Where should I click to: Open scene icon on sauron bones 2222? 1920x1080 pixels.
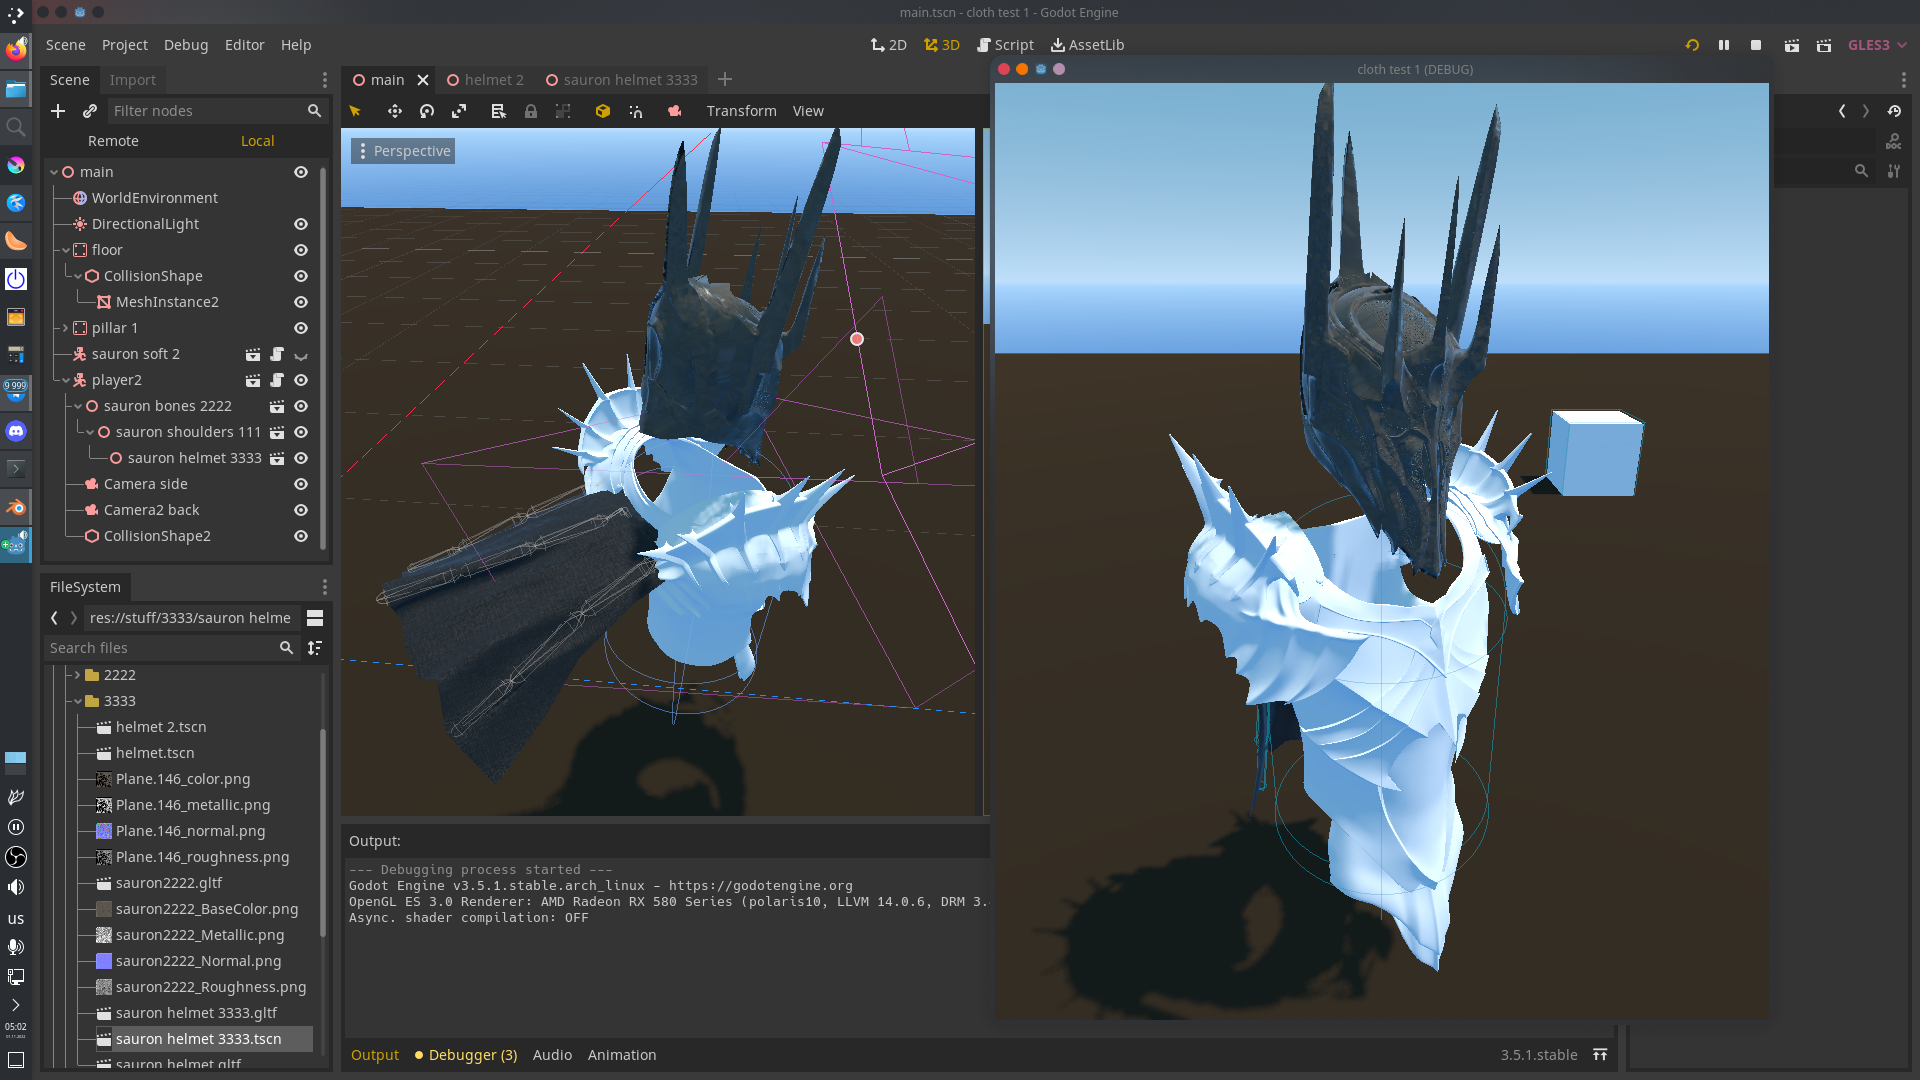click(x=277, y=406)
